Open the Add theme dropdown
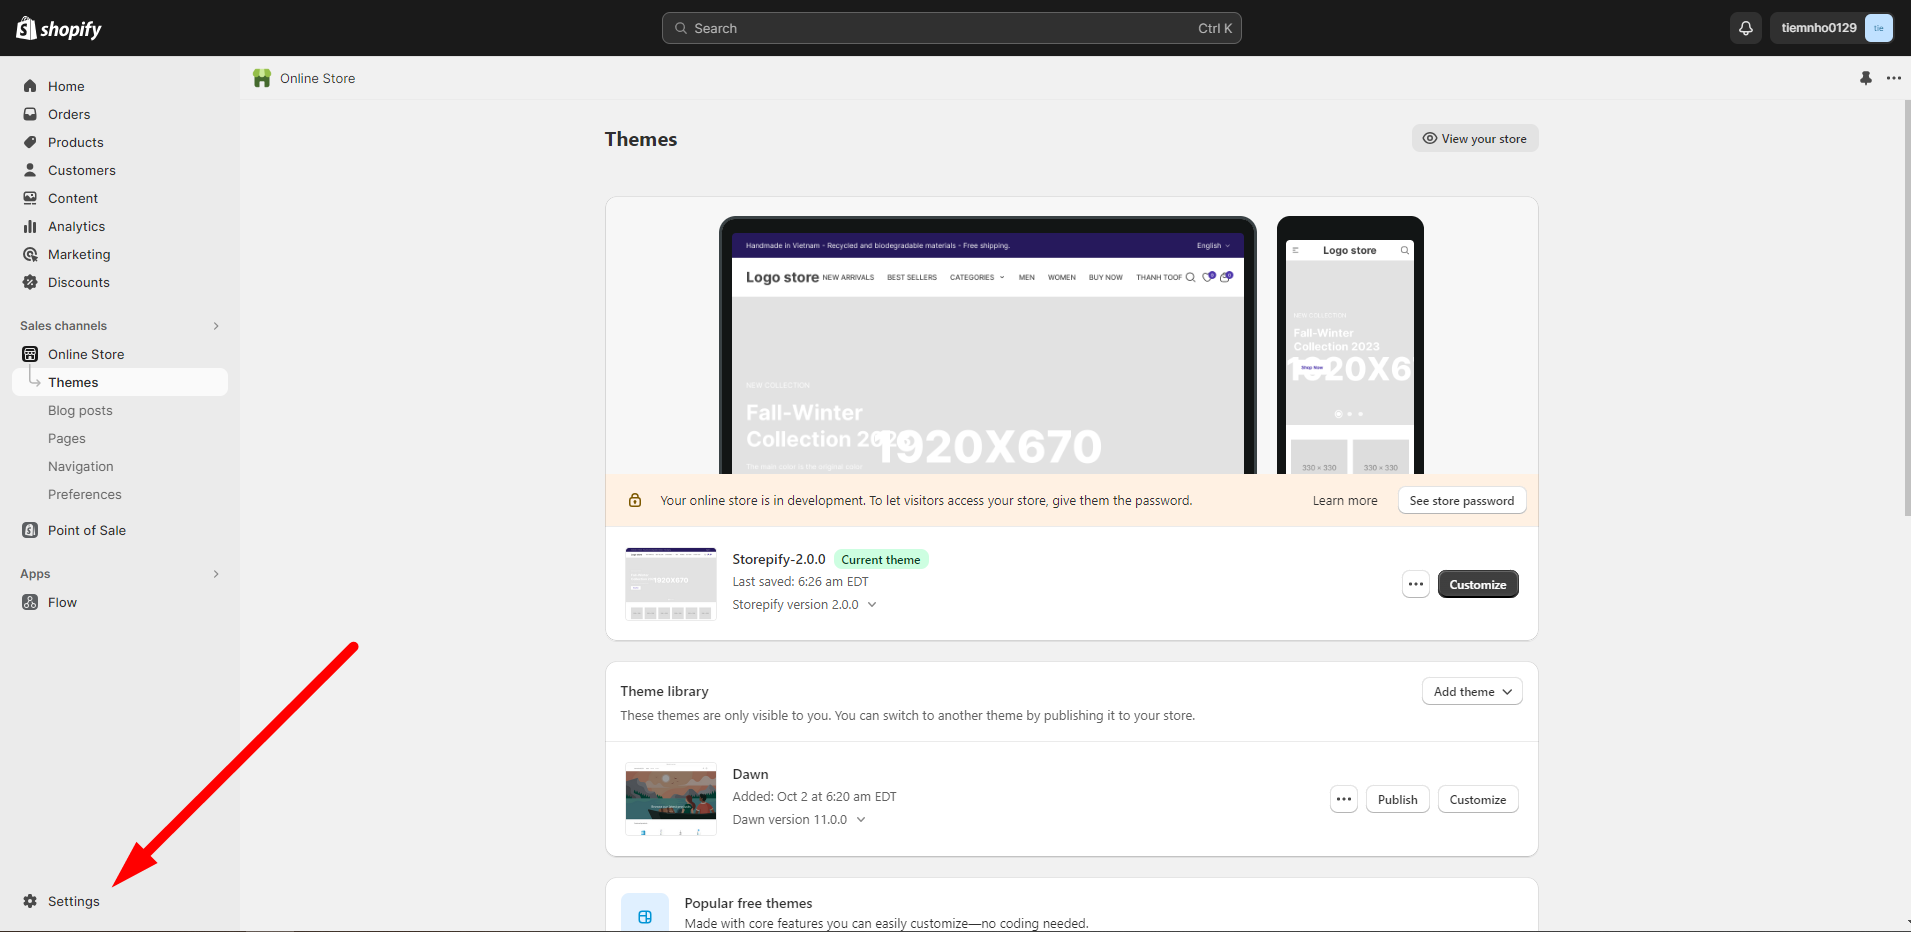Screen dimensions: 1911x932 pos(1472,691)
